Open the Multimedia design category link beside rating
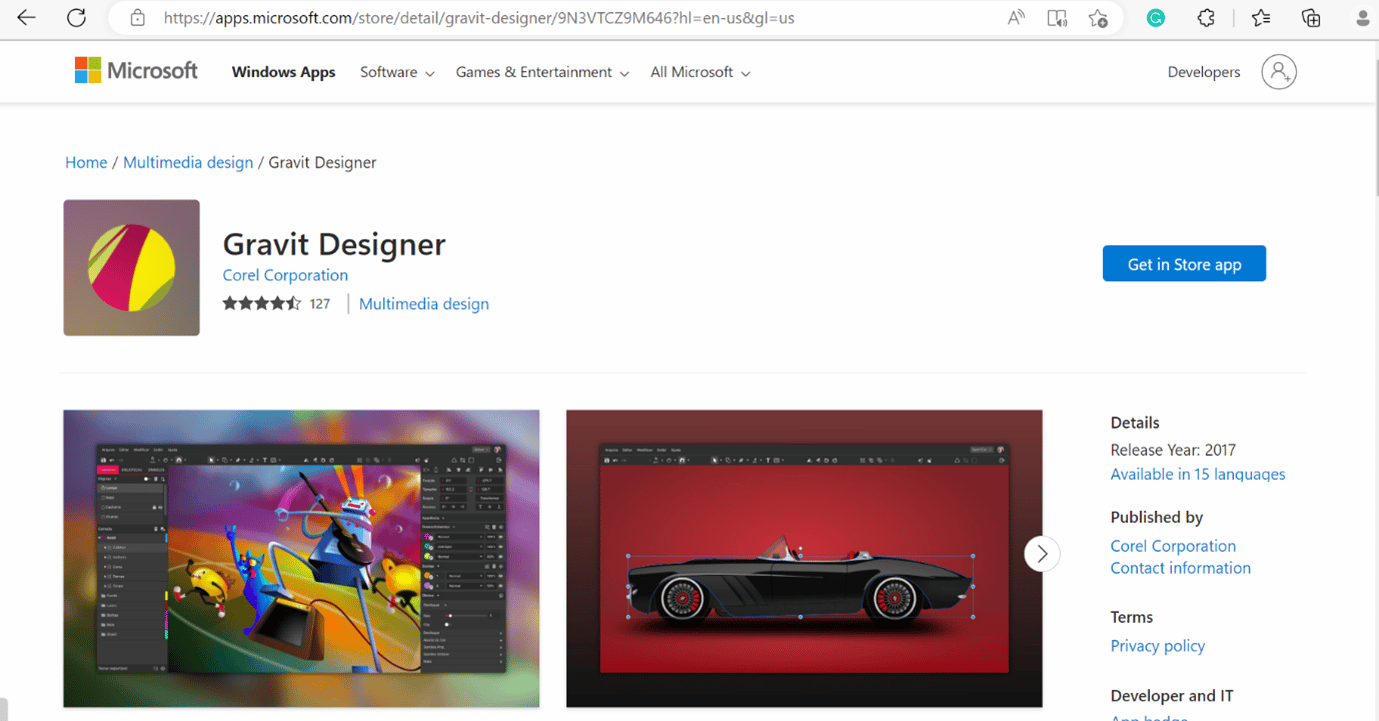This screenshot has width=1379, height=721. (x=424, y=304)
